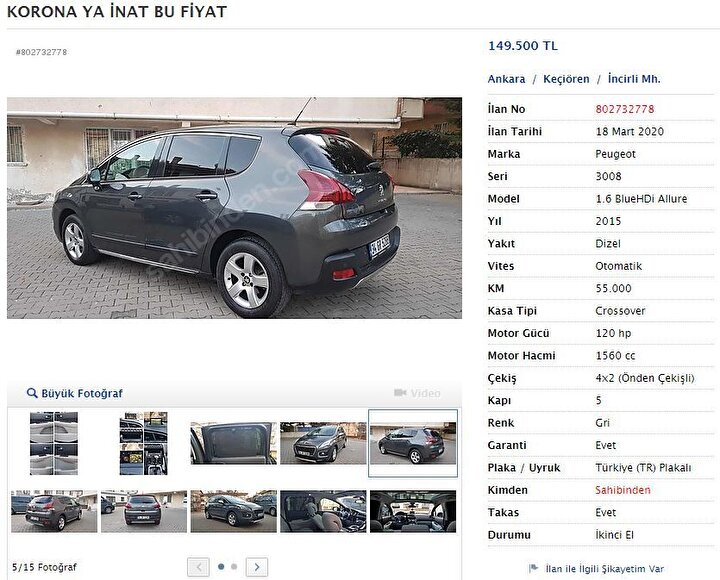
Task: Click the magnifier icon beside Büyük Fotoğraf
Action: [32, 393]
